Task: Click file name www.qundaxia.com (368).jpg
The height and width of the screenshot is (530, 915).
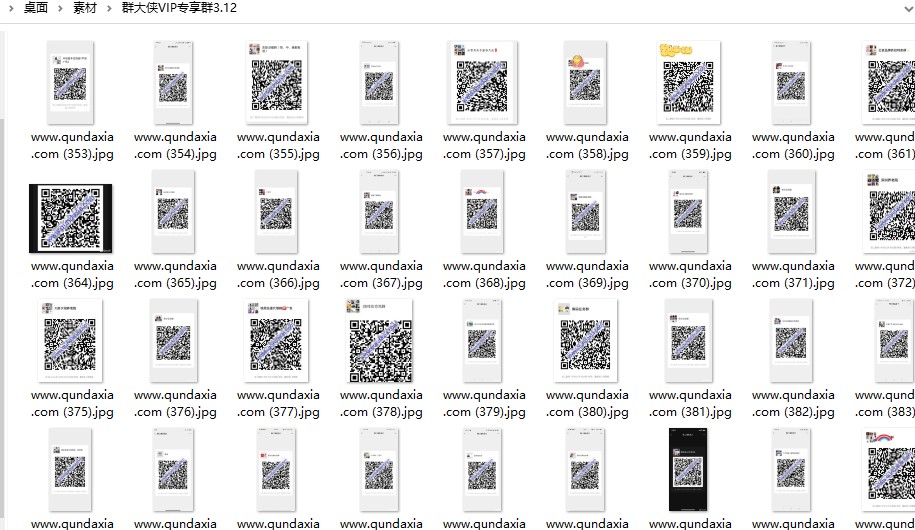Action: pos(484,274)
